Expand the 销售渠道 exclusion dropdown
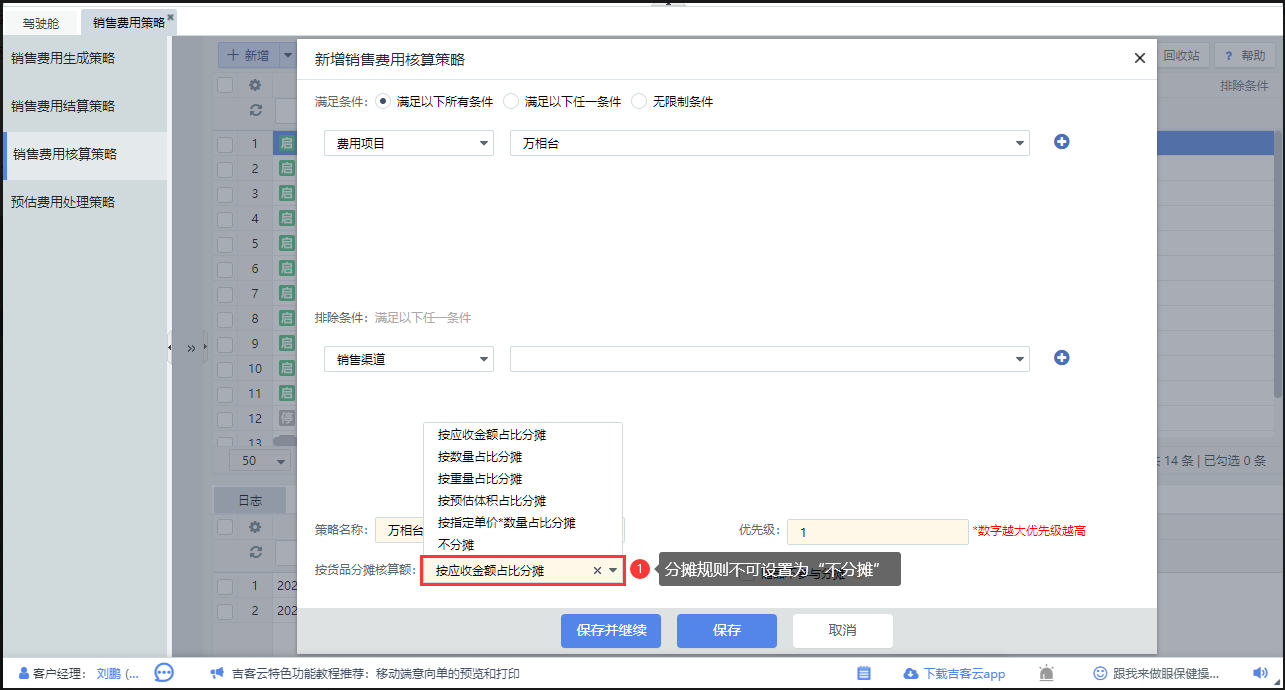The width and height of the screenshot is (1285, 690). coord(408,359)
